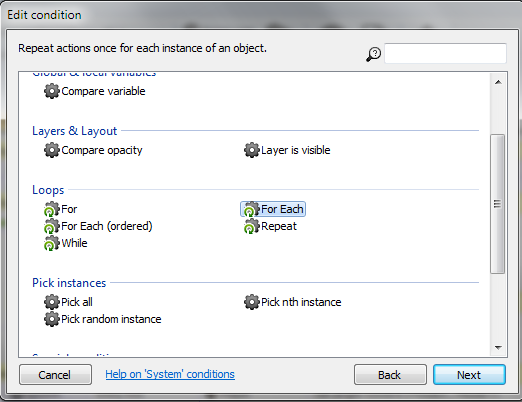Image resolution: width=522 pixels, height=402 pixels.
Task: Choose the For Each (ordered) loop icon
Action: click(x=52, y=226)
